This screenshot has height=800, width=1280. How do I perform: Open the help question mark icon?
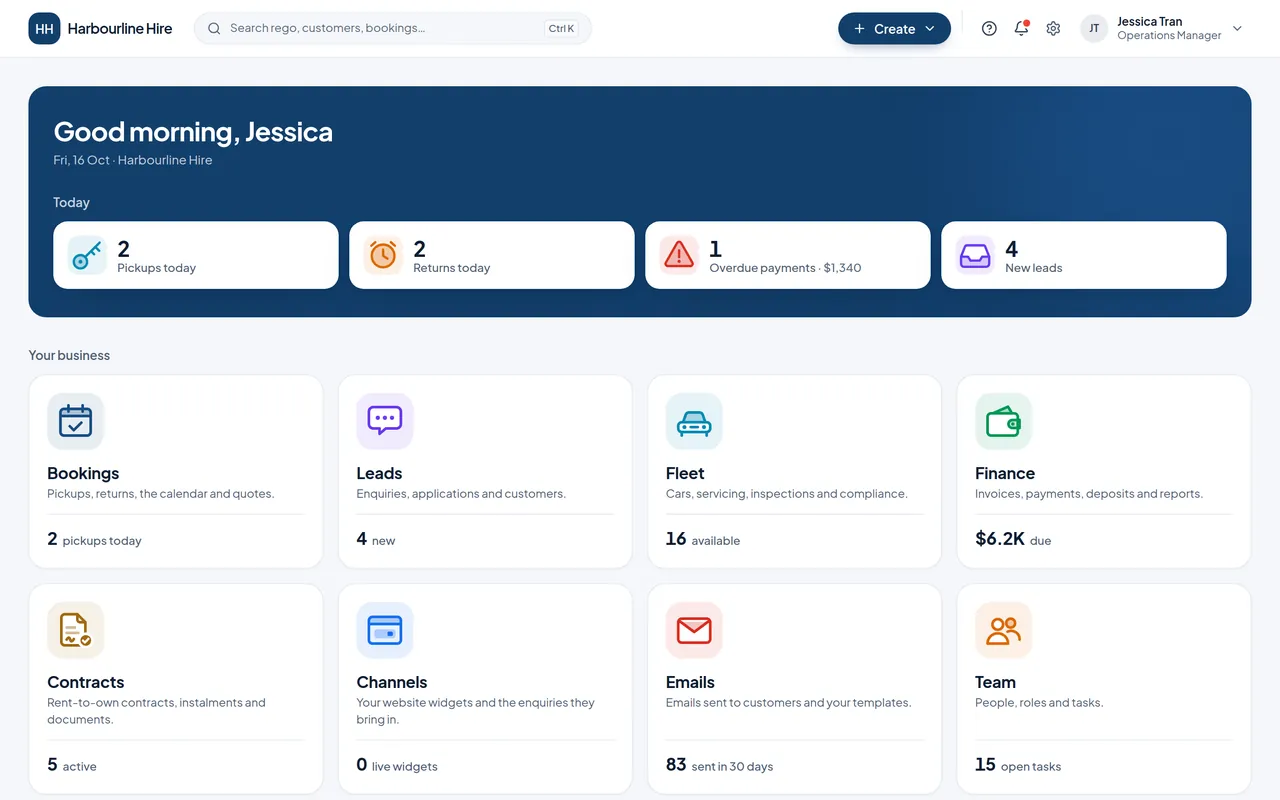989,29
